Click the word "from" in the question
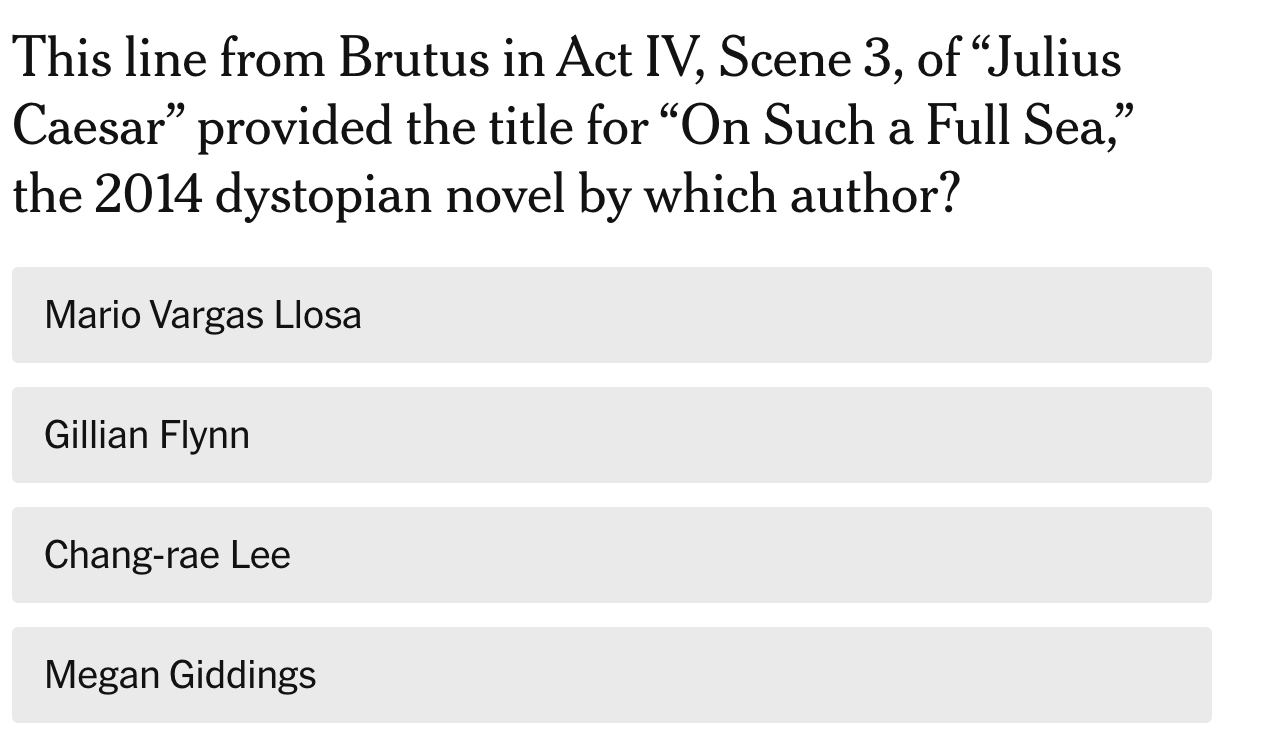 pyautogui.click(x=267, y=58)
